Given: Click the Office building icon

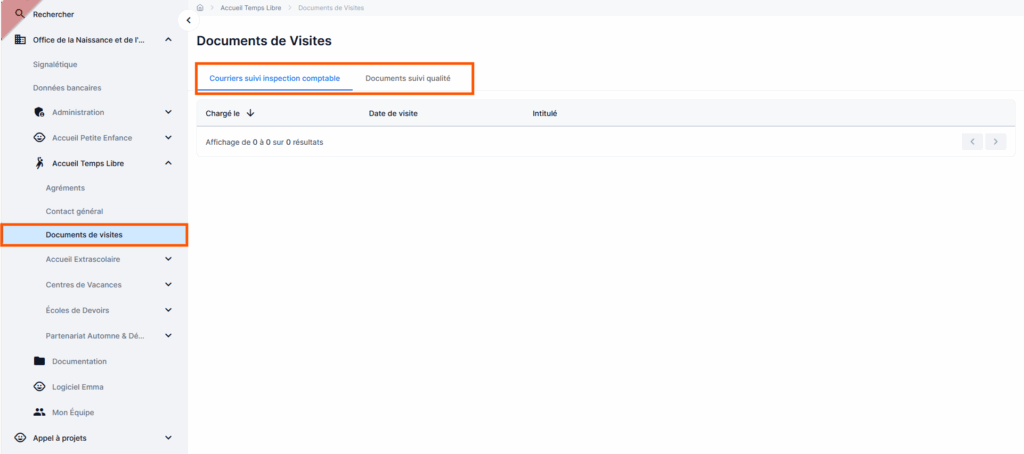Looking at the screenshot, I should [20, 40].
